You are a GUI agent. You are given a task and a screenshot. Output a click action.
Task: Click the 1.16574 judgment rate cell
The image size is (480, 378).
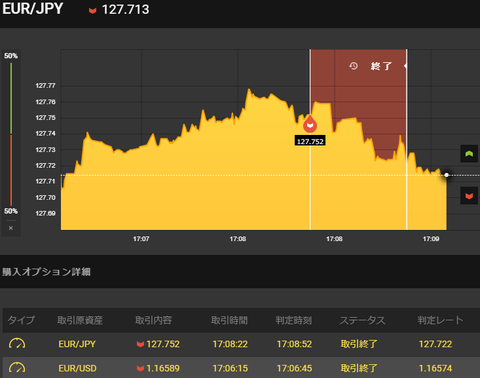435,368
